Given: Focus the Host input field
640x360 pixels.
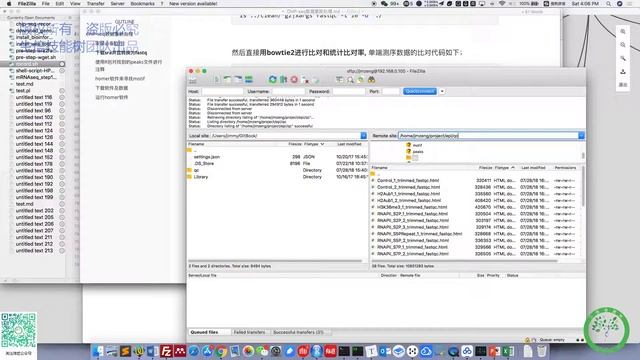Looking at the screenshot, I should point(222,91).
